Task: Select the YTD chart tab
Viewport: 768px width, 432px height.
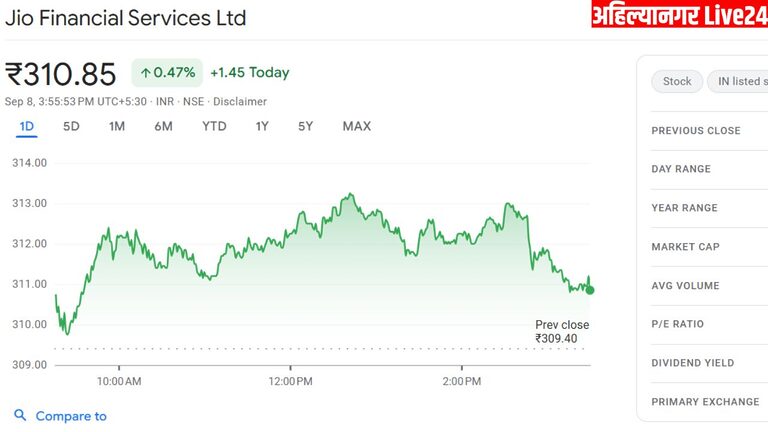Action: point(214,126)
